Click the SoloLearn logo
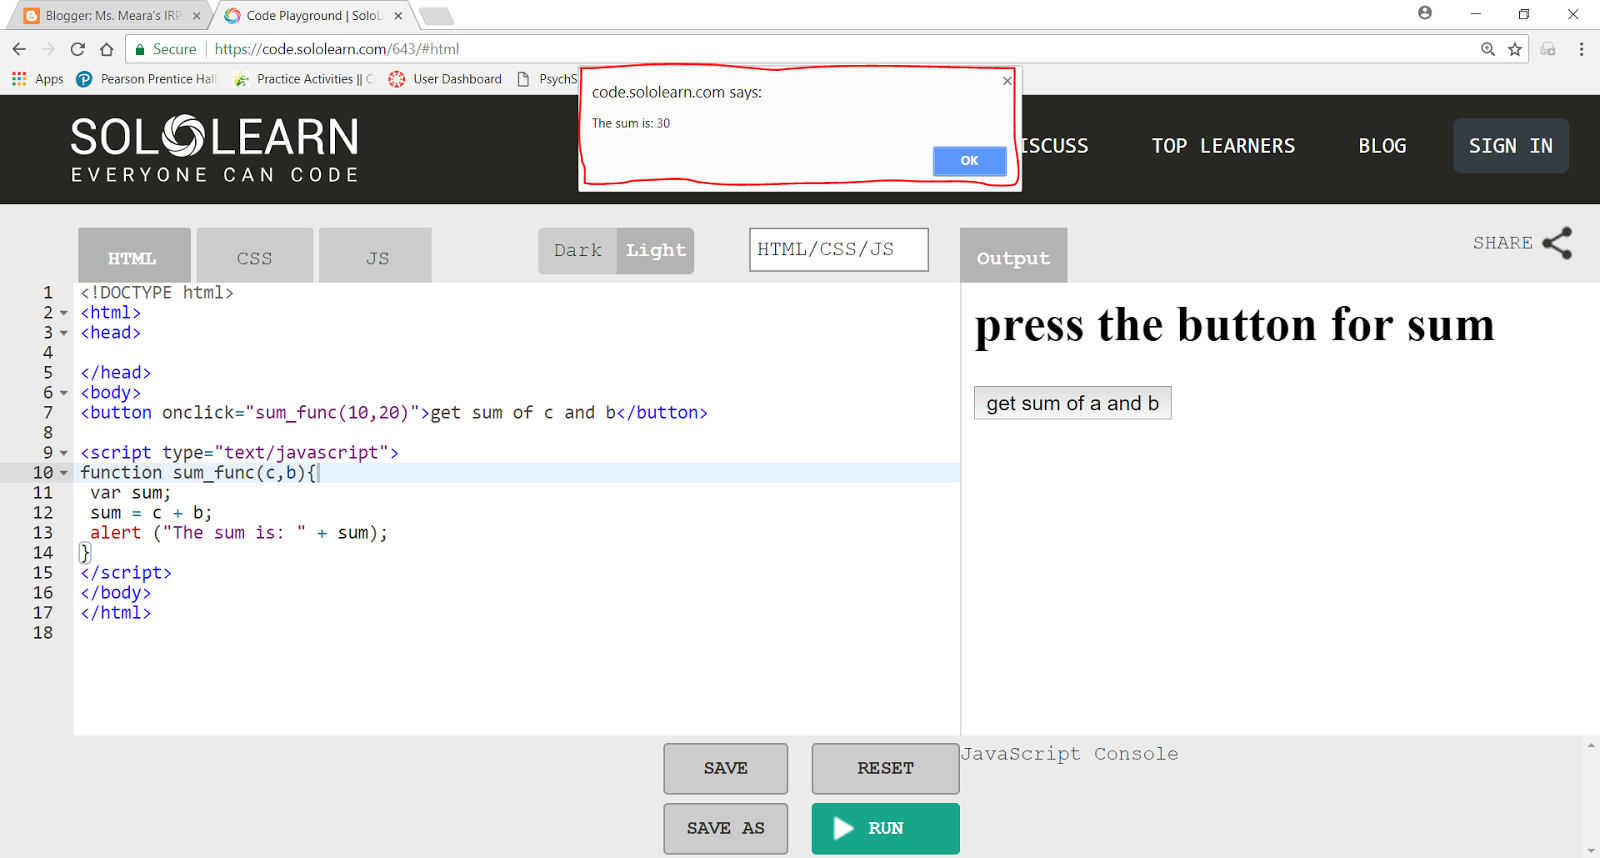 pyautogui.click(x=214, y=150)
